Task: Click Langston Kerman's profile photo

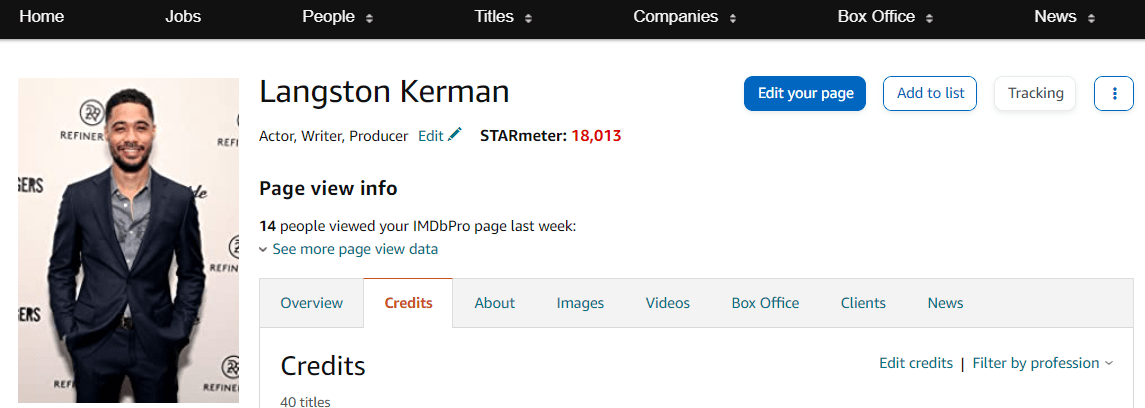Action: (128, 240)
